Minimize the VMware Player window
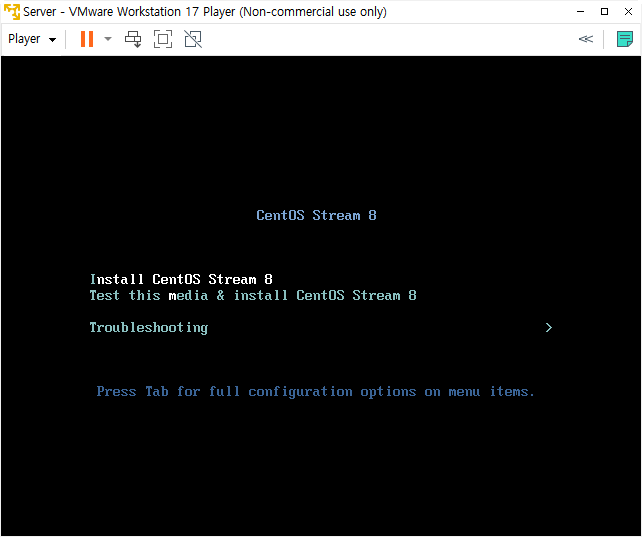The height and width of the screenshot is (537, 642). pyautogui.click(x=580, y=11)
